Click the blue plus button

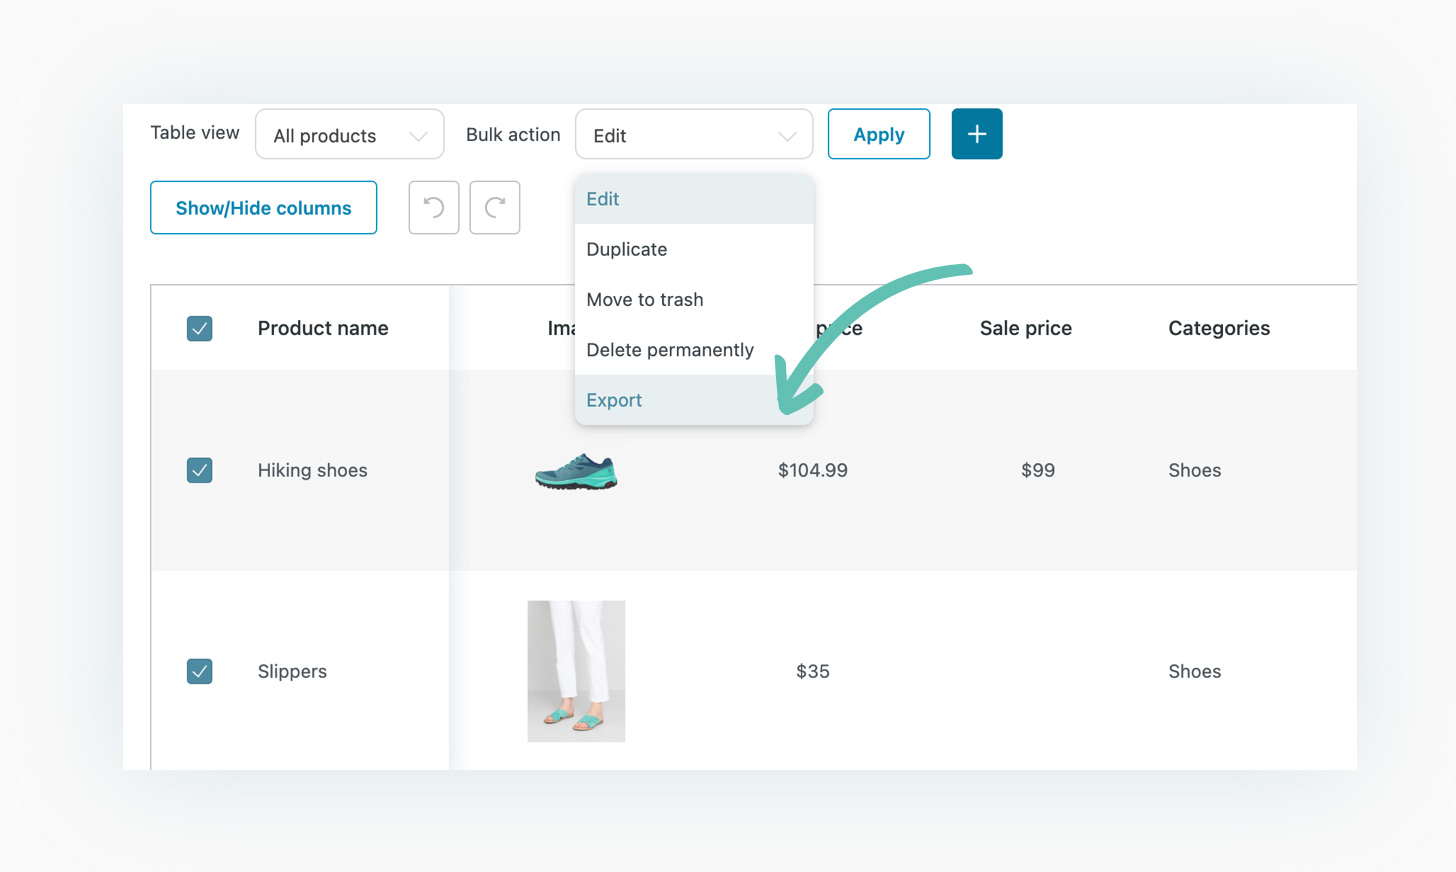[x=977, y=134]
